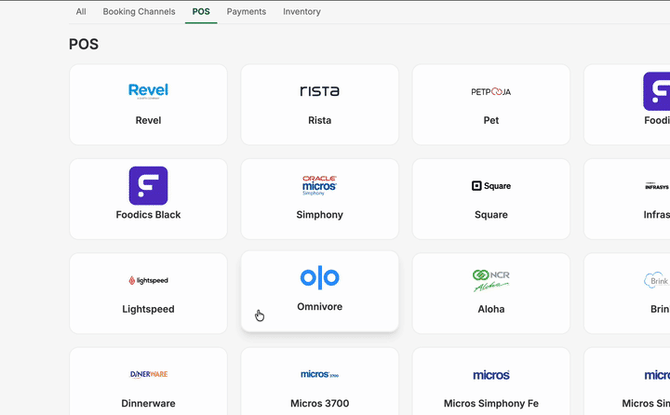This screenshot has height=415, width=670.
Task: Select the POS tab
Action: click(201, 12)
